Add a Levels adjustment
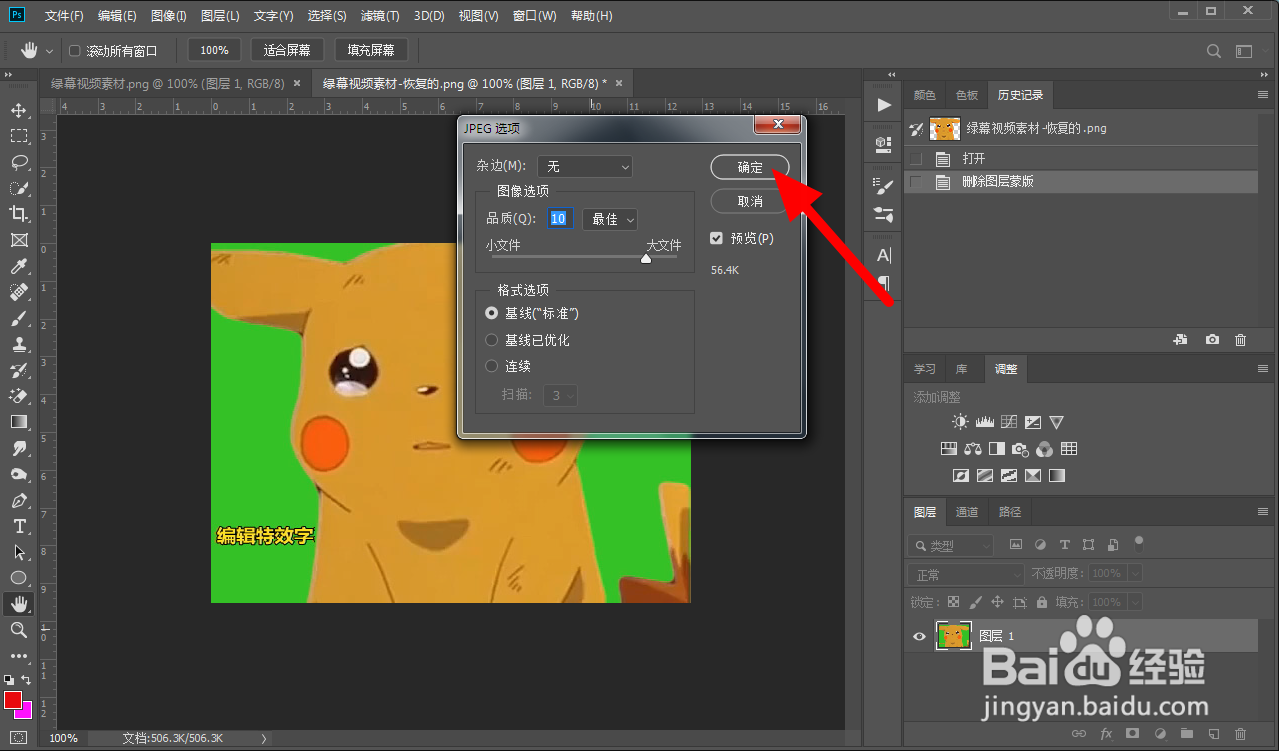 click(984, 422)
